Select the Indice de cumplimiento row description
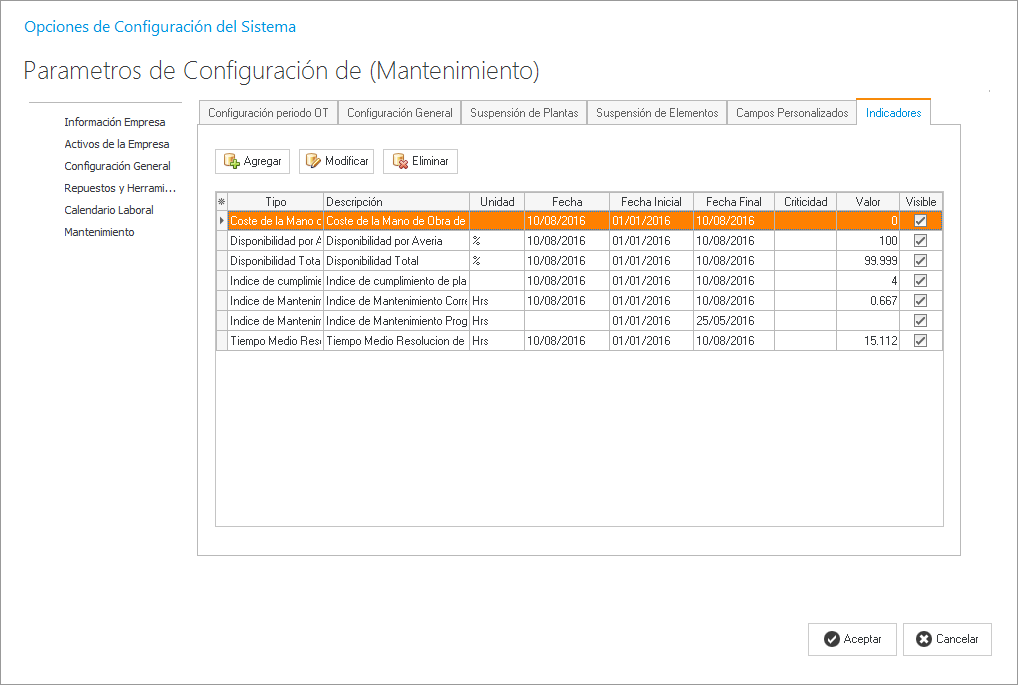Screen dimensions: 1018x685 (396, 281)
